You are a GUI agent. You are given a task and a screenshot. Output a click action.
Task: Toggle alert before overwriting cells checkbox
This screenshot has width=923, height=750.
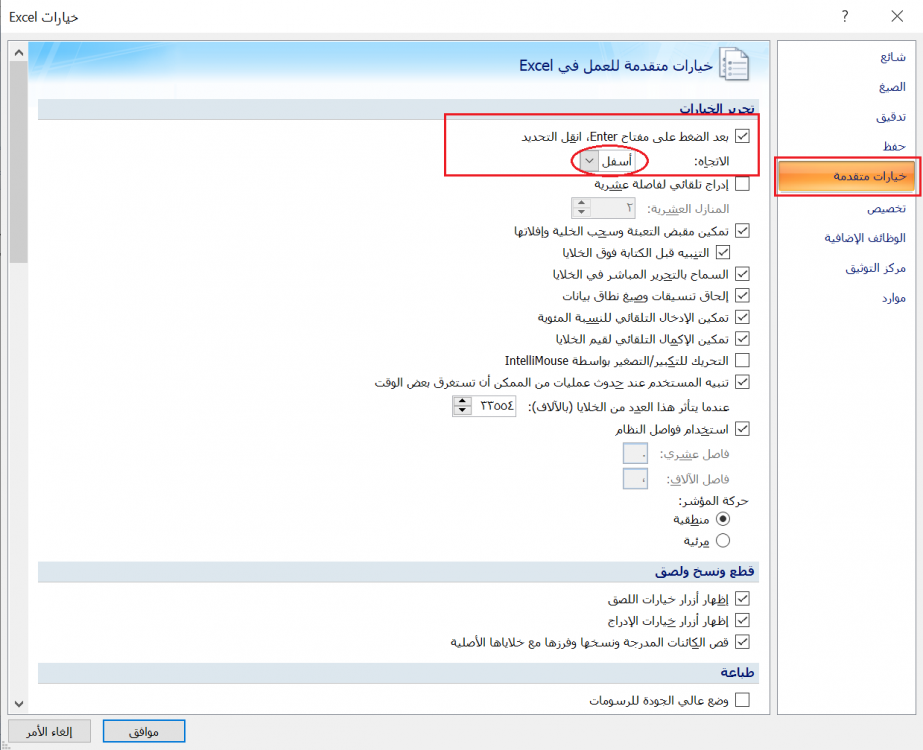723,253
